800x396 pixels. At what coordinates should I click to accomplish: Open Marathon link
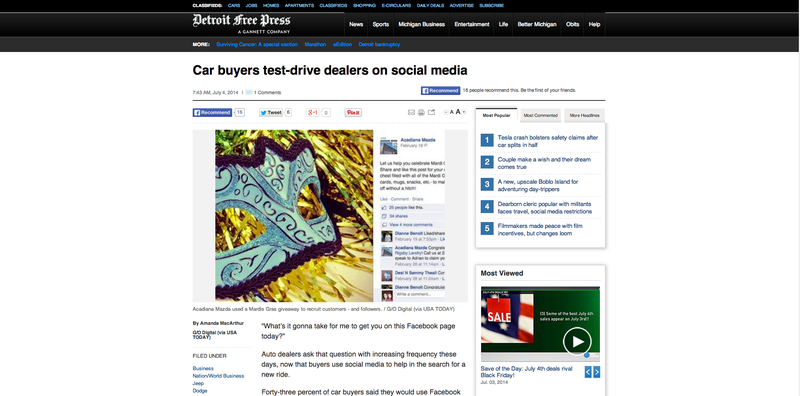[x=315, y=44]
